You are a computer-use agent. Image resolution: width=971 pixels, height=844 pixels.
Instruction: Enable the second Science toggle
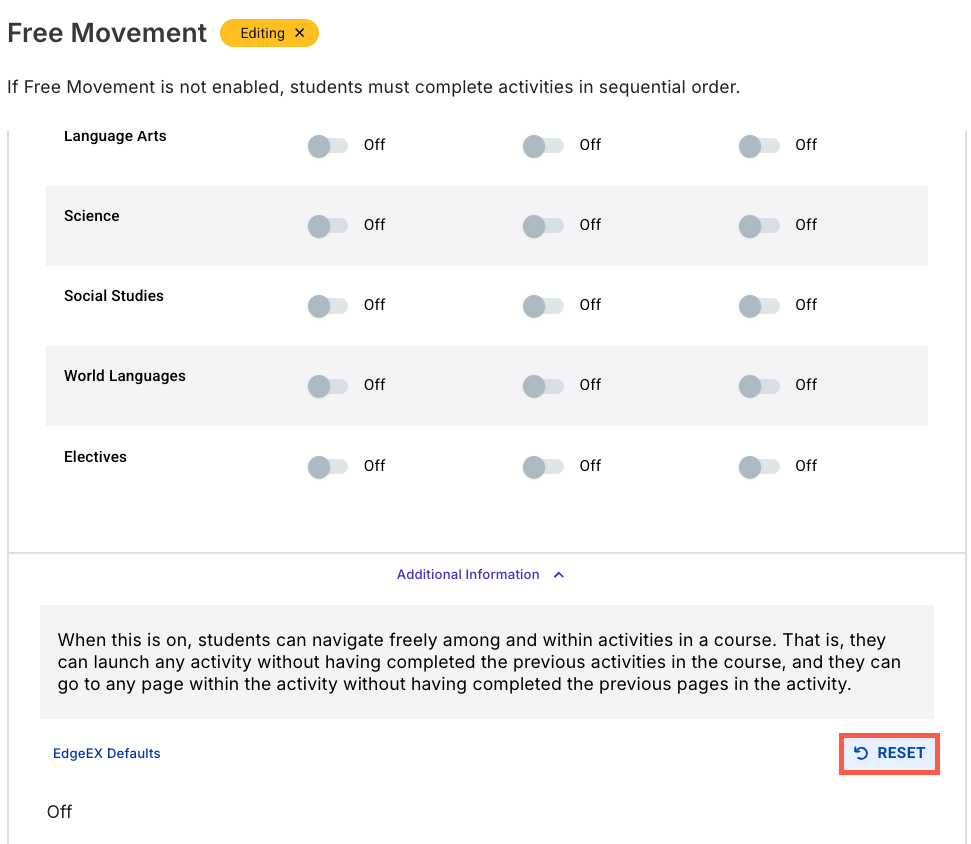click(543, 226)
